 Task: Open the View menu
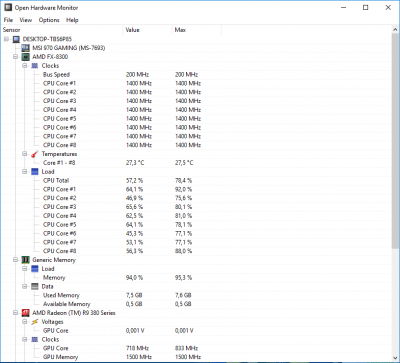click(26, 20)
